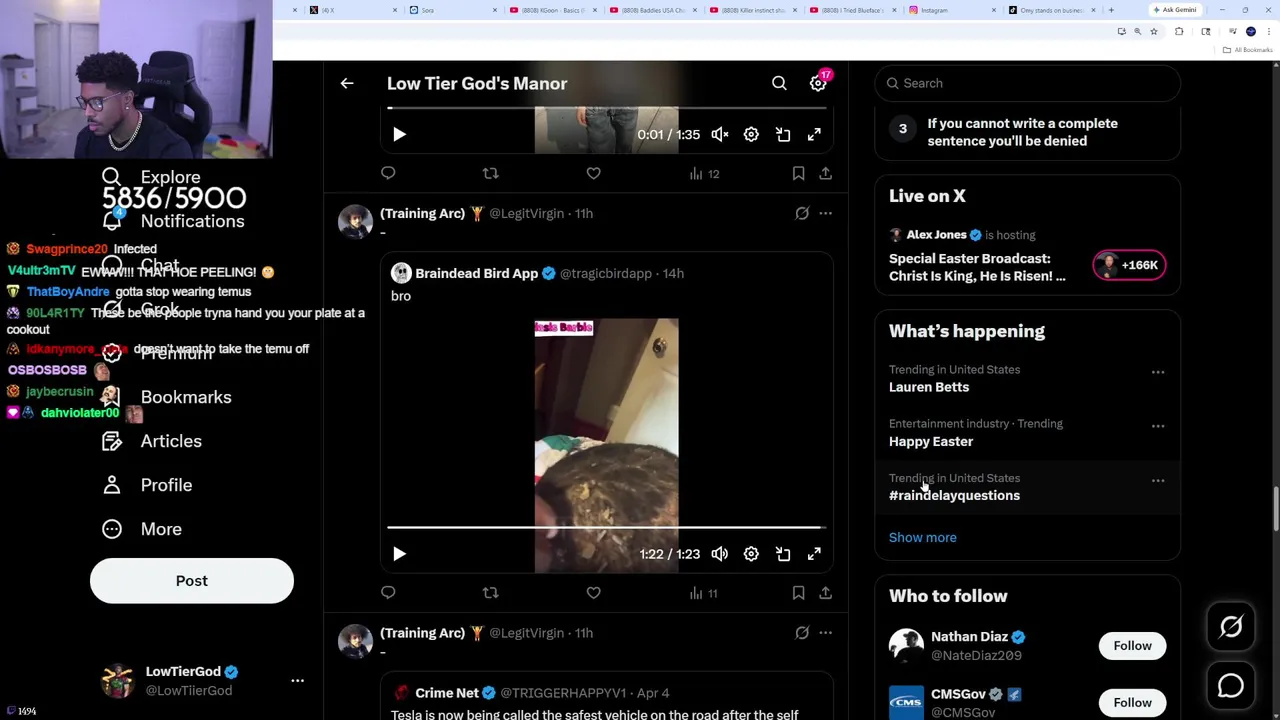Switch to the Sora browser tab
1280x720 pixels.
tap(450, 10)
